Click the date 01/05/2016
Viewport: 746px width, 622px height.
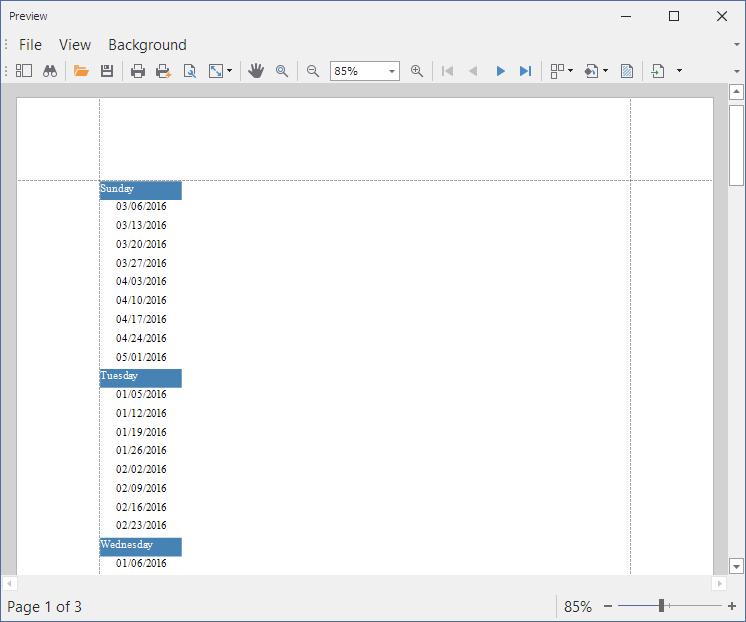(x=141, y=394)
